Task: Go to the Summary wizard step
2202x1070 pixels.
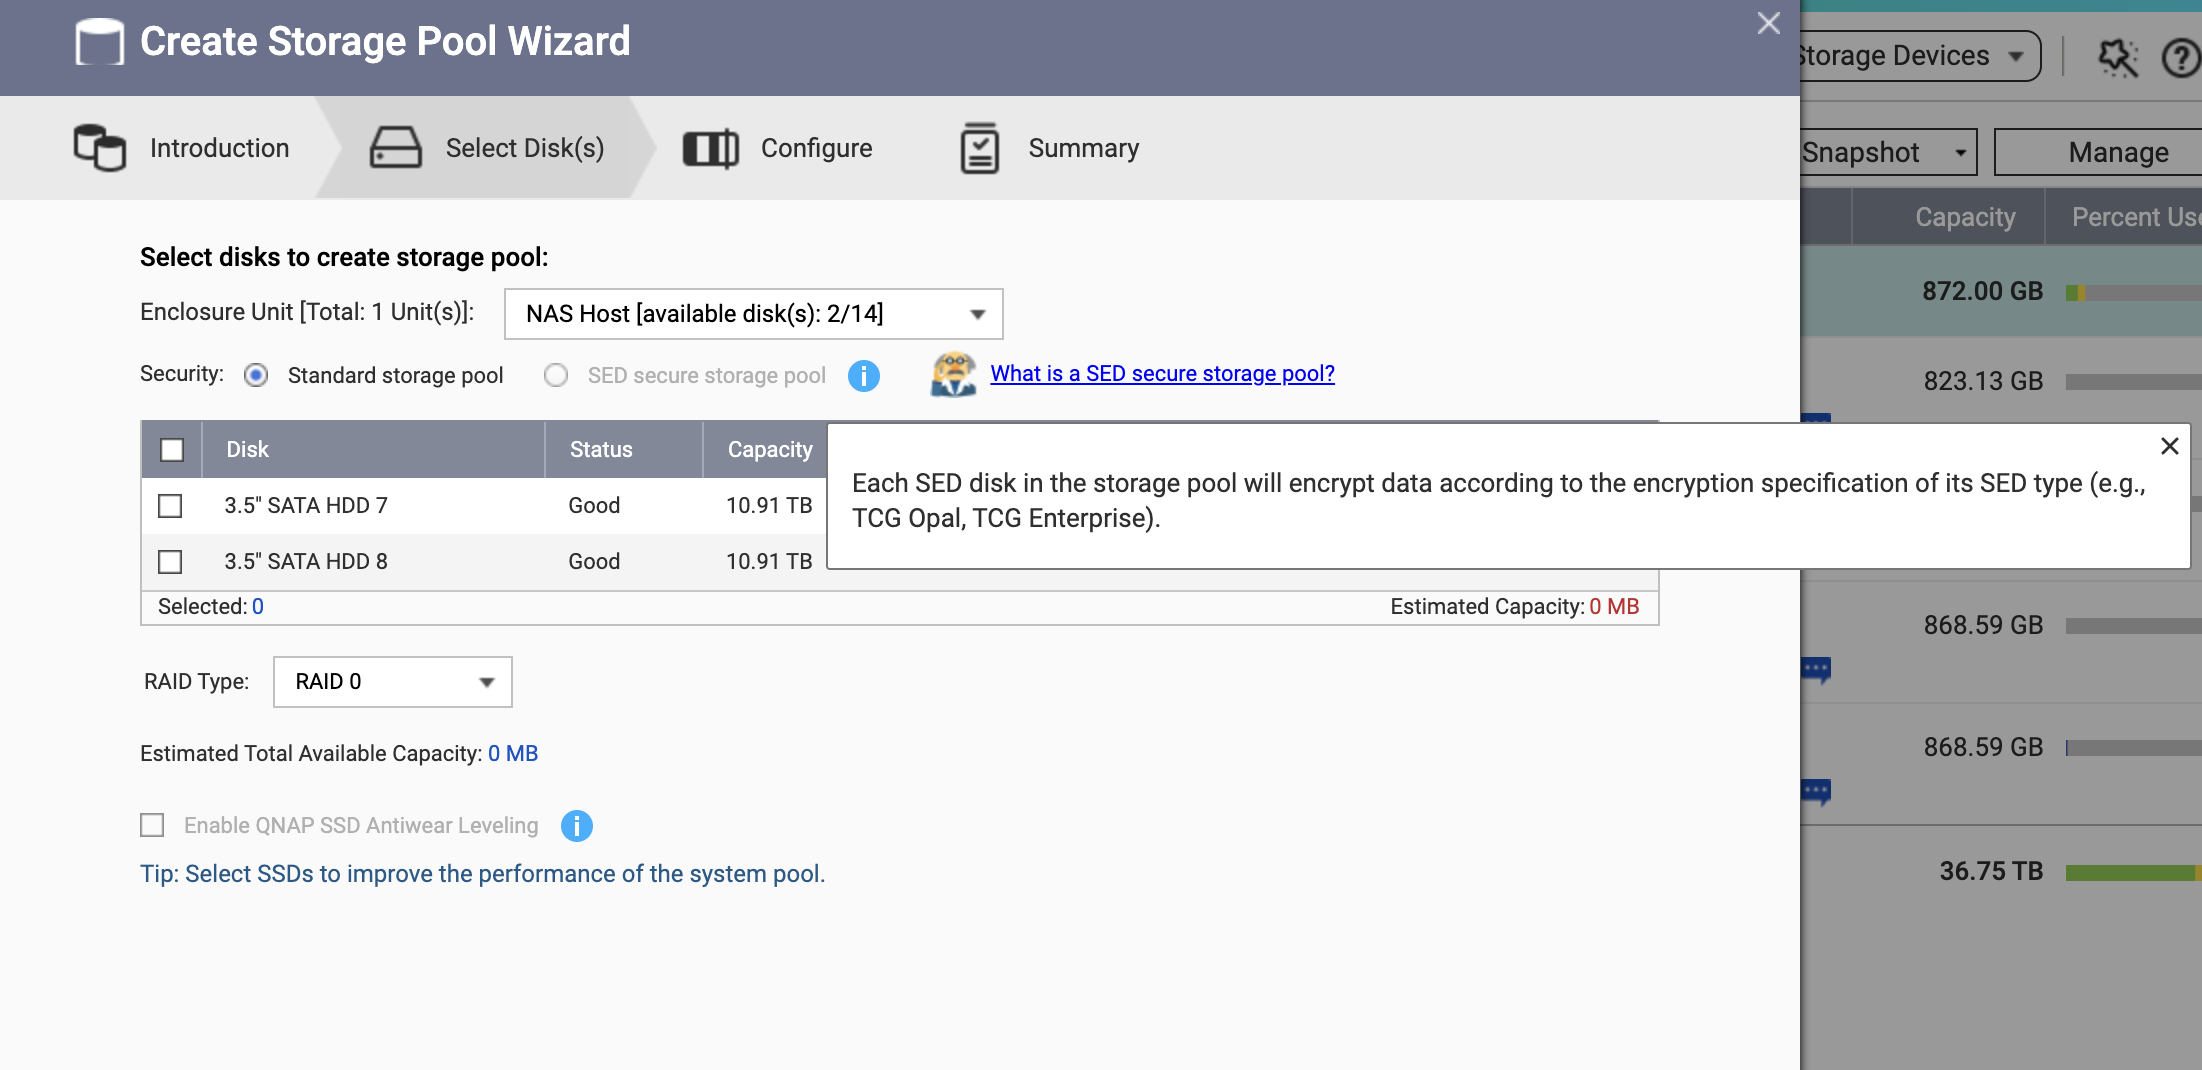Action: pyautogui.click(x=1083, y=148)
